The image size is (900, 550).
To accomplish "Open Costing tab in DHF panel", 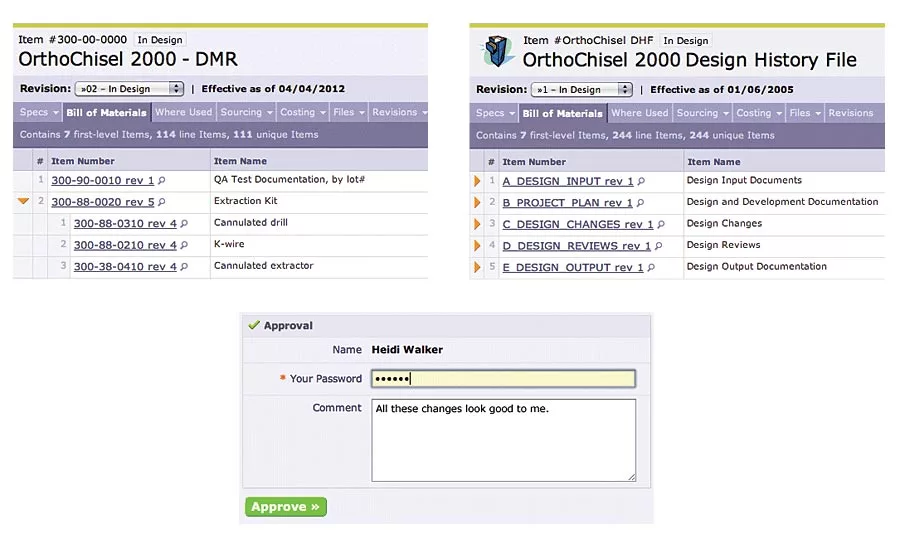I will [x=759, y=113].
